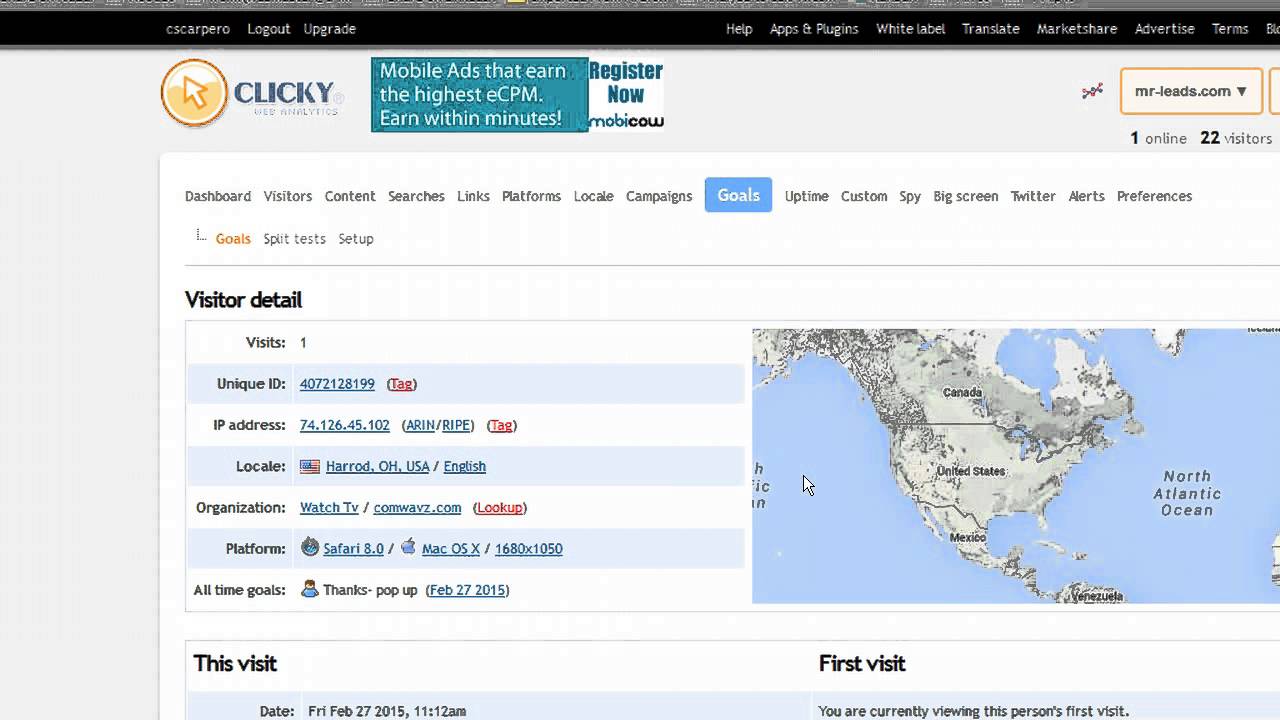Click IP address 74.126.45.102
Image resolution: width=1280 pixels, height=720 pixels.
345,425
